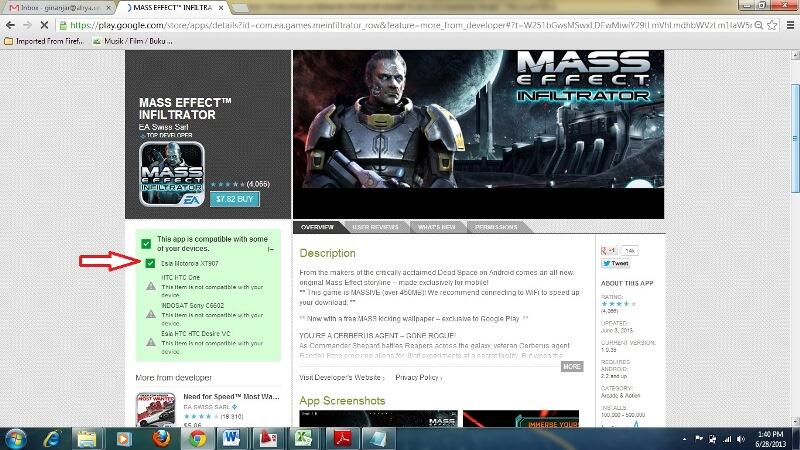The width and height of the screenshot is (800, 450).
Task: Switch to the User Reviews tab
Action: point(376,227)
